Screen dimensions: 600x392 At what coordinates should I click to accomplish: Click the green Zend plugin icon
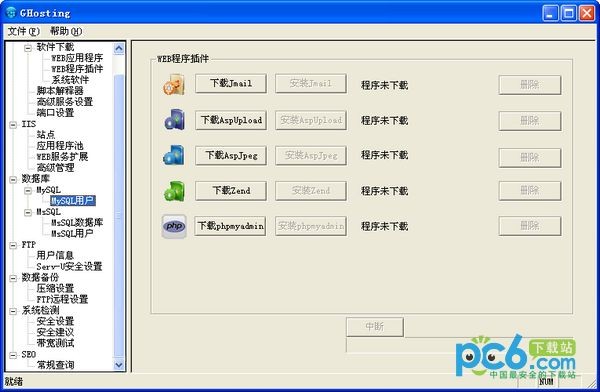coord(174,191)
